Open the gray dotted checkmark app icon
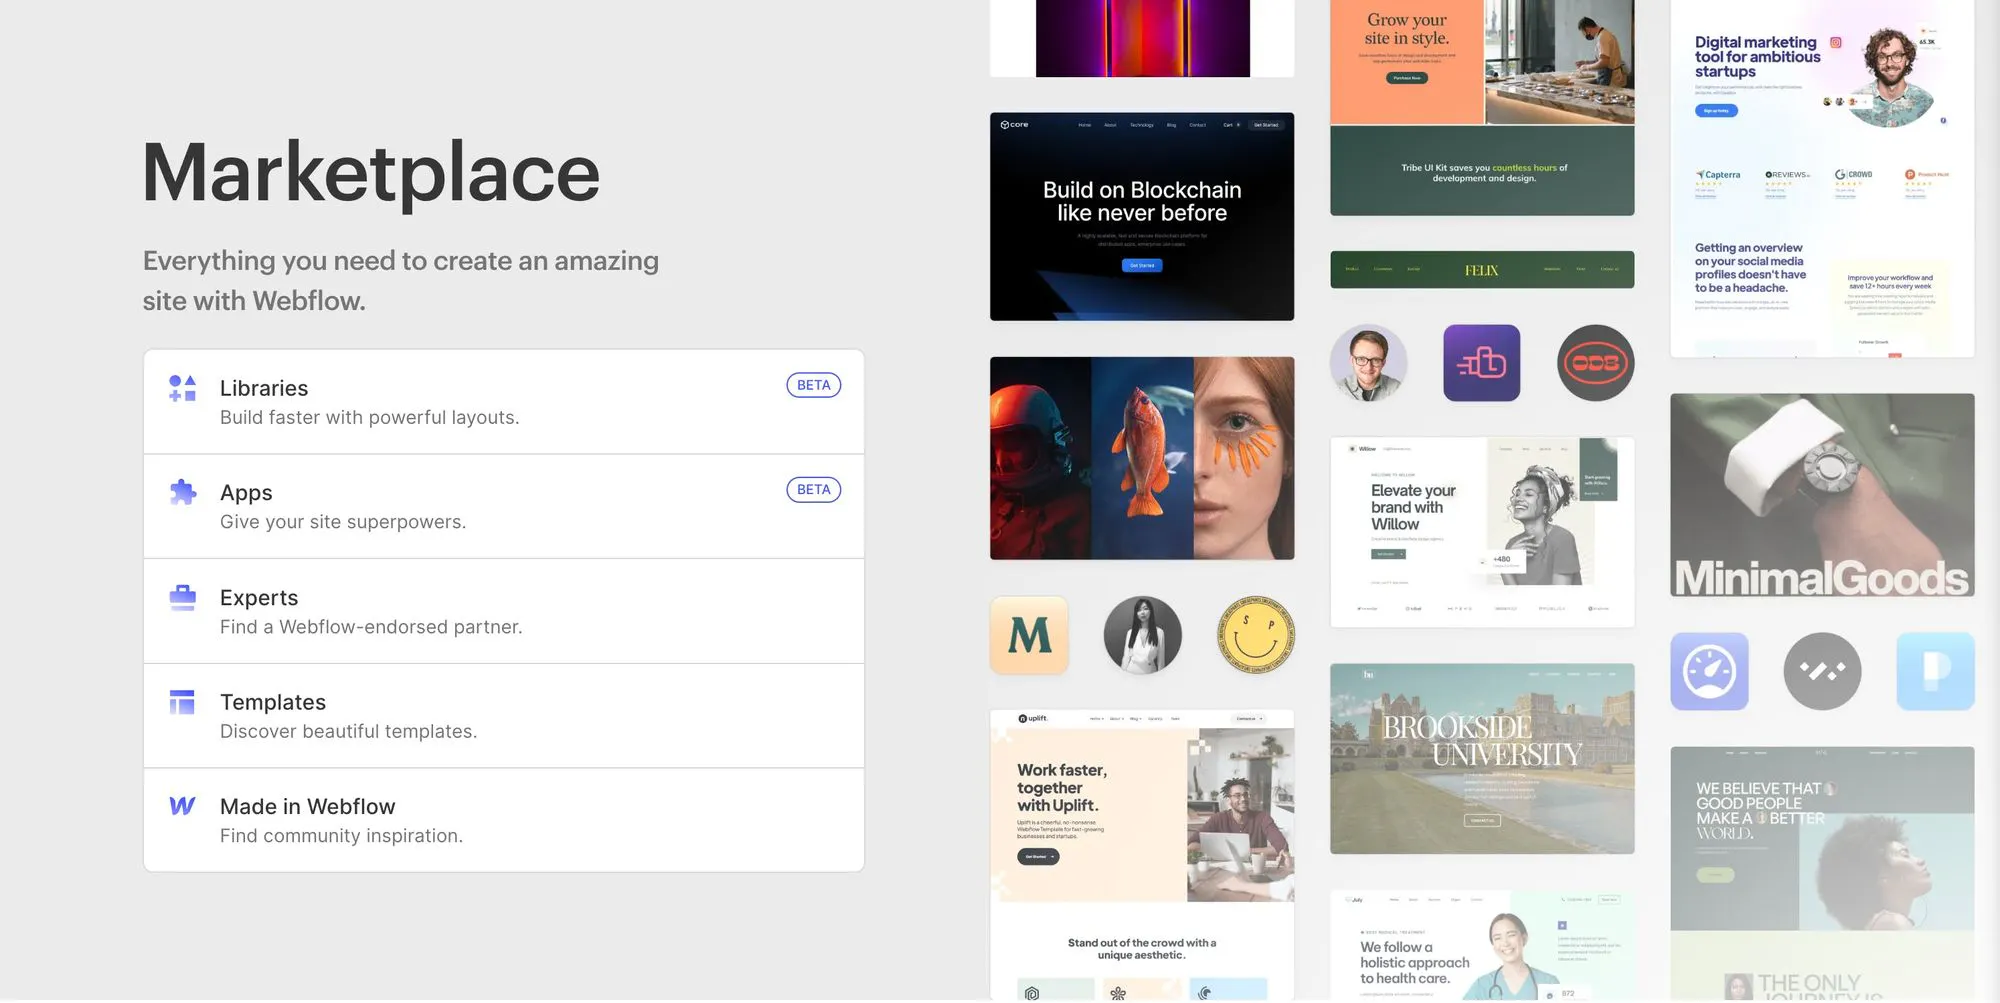Image resolution: width=2000 pixels, height=1003 pixels. [x=1822, y=671]
